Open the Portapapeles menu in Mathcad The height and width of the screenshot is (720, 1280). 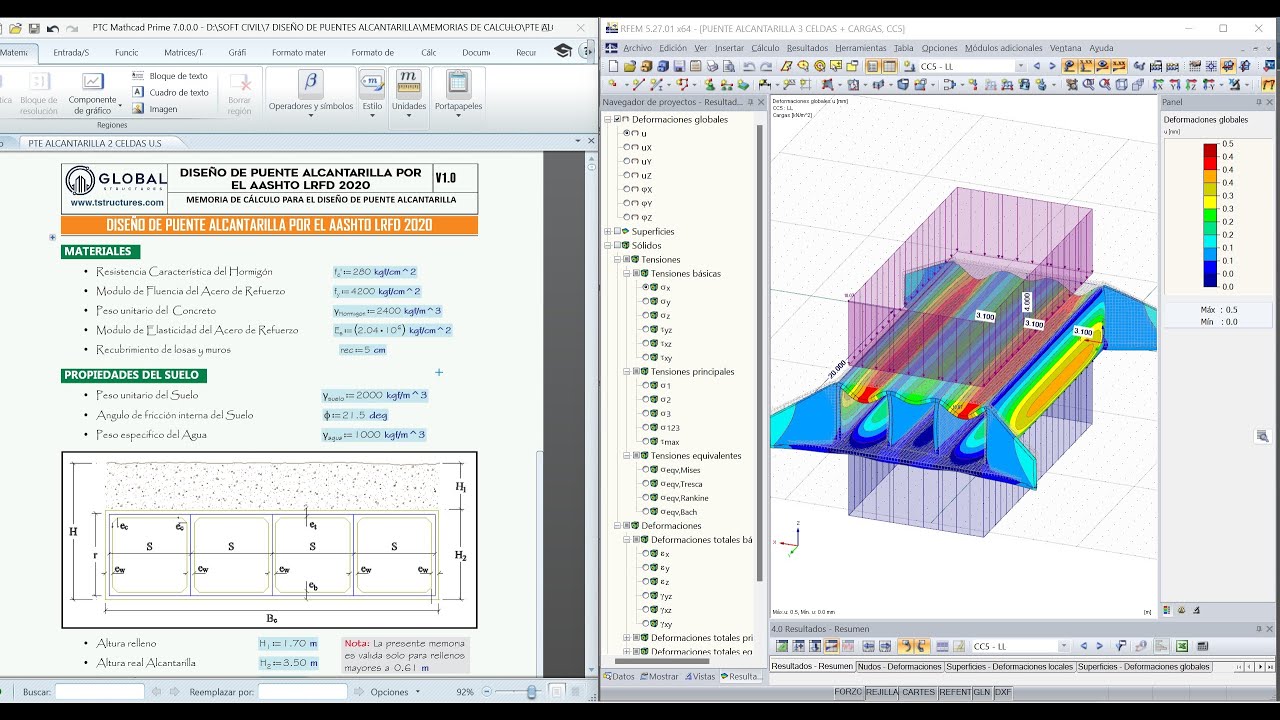click(x=458, y=92)
